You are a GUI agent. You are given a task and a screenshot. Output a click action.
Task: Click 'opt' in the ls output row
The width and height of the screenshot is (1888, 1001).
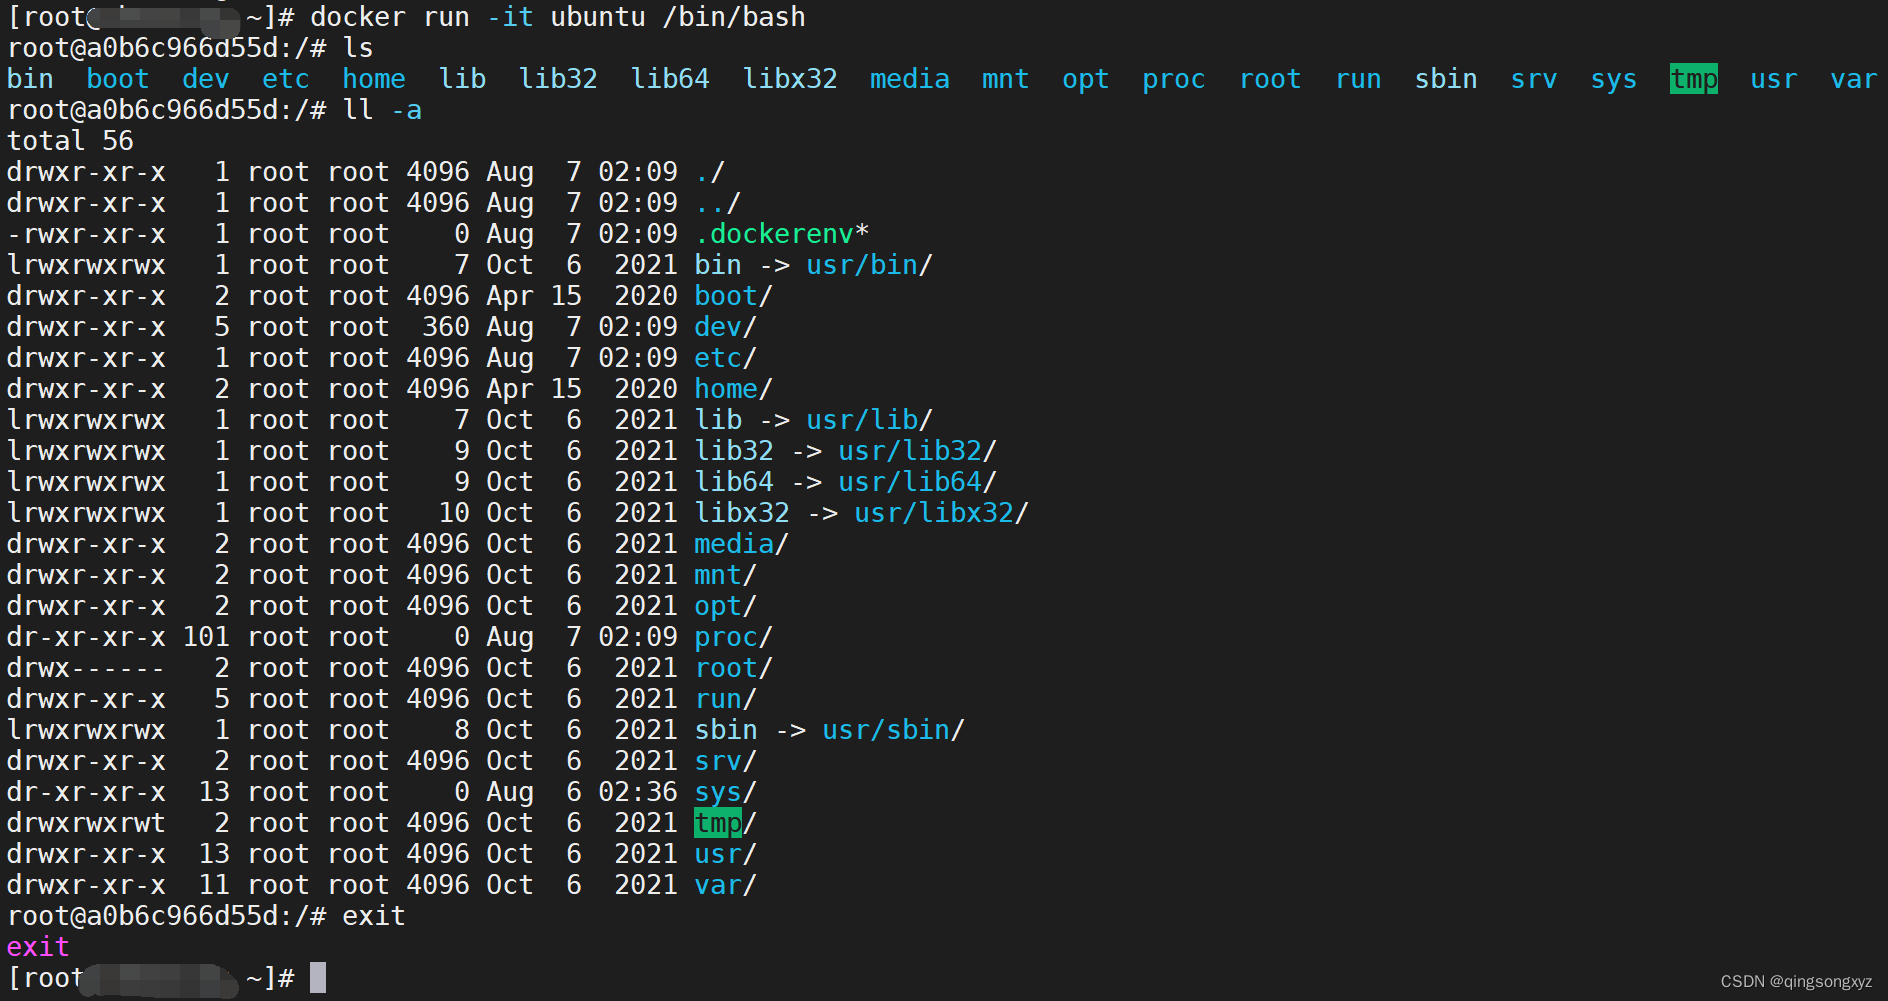[1086, 79]
